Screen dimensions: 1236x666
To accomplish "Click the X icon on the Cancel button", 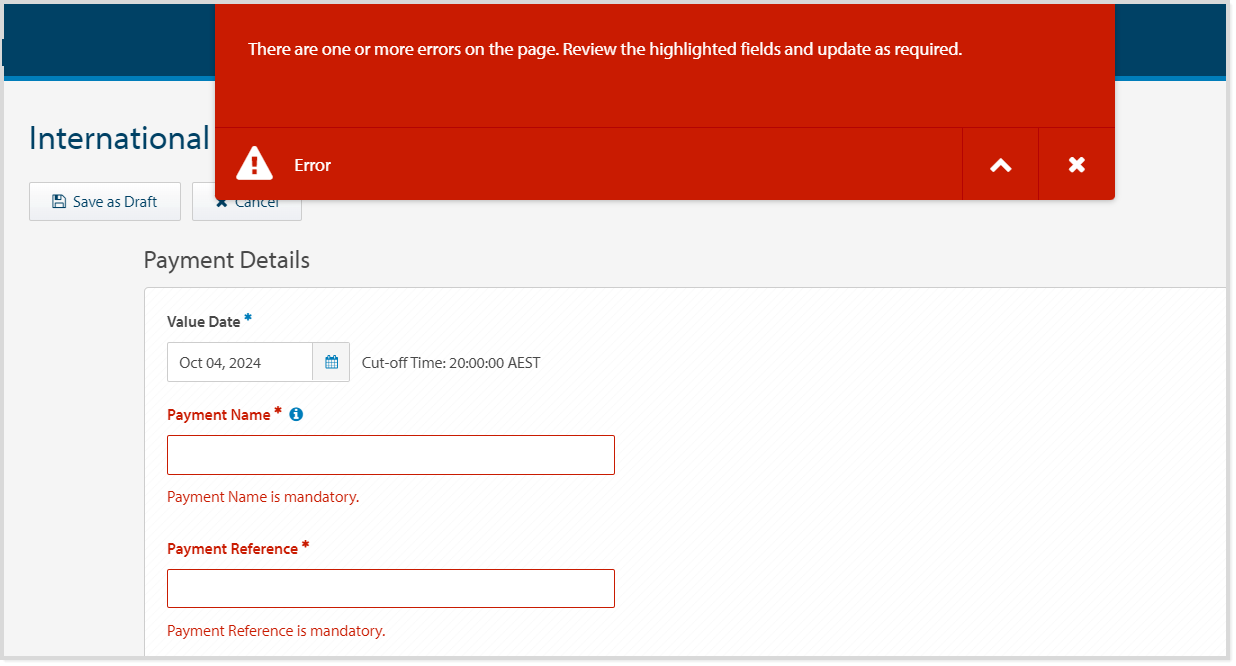I will [222, 200].
